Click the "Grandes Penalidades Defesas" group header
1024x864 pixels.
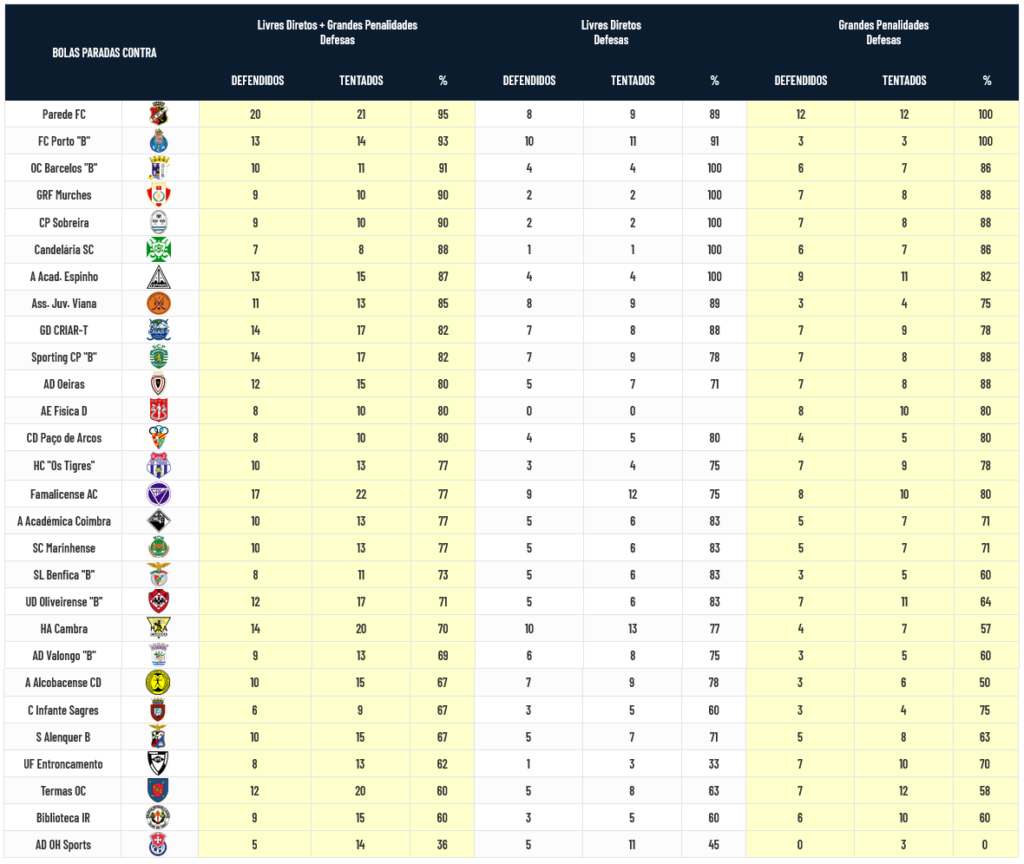[883, 33]
